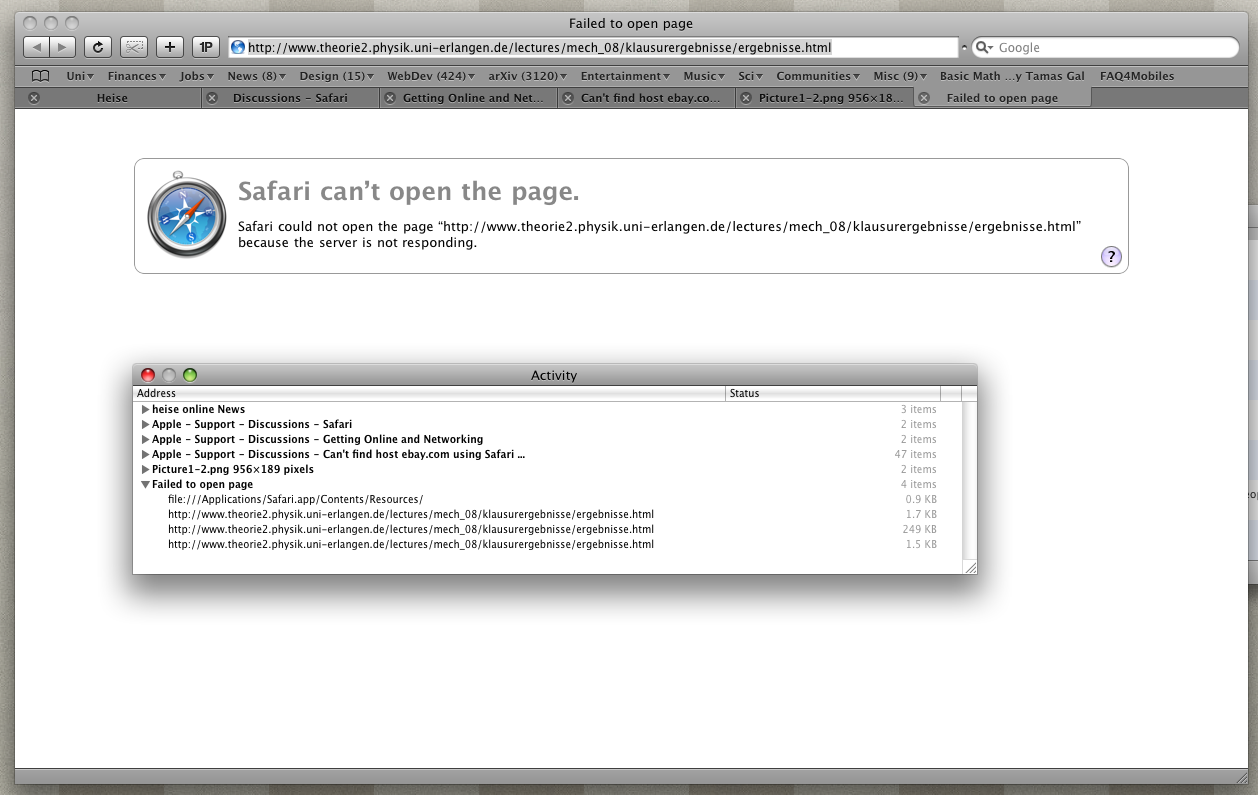This screenshot has height=795, width=1258.
Task: Close the Heise tab
Action: click(34, 98)
